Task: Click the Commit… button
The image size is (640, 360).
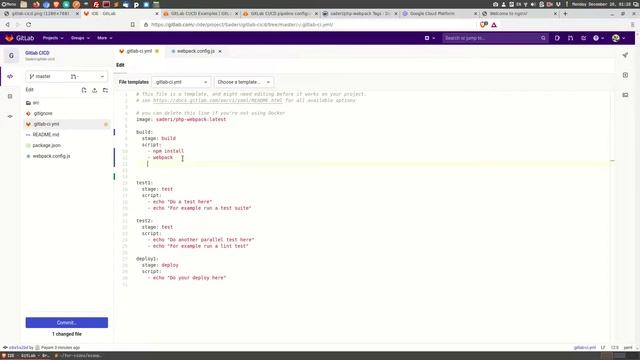Action: click(x=67, y=322)
